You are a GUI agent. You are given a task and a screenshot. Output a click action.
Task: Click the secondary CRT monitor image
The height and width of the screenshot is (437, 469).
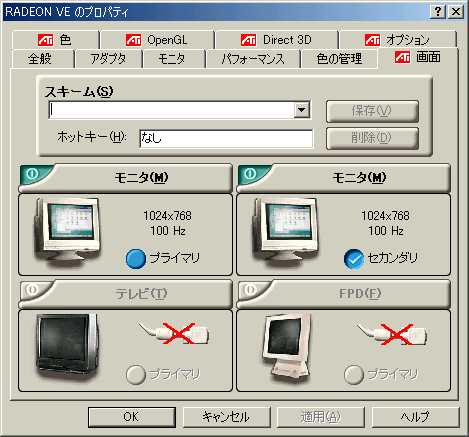coord(285,231)
